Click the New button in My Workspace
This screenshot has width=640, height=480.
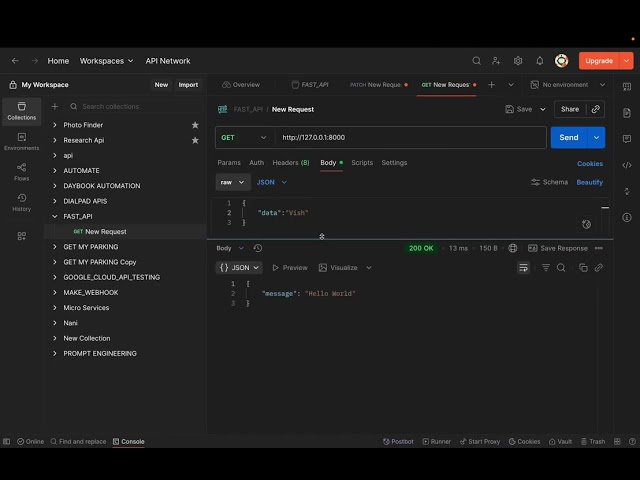pos(161,85)
